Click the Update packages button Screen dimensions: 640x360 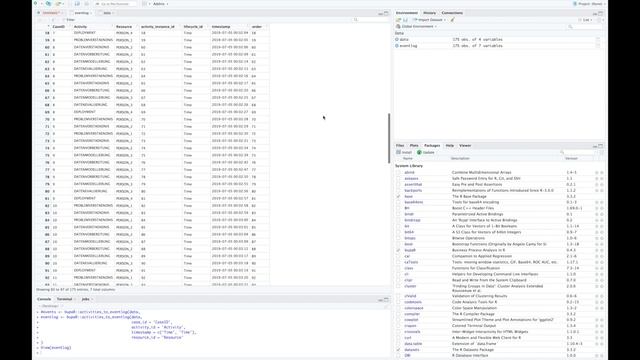(x=426, y=152)
